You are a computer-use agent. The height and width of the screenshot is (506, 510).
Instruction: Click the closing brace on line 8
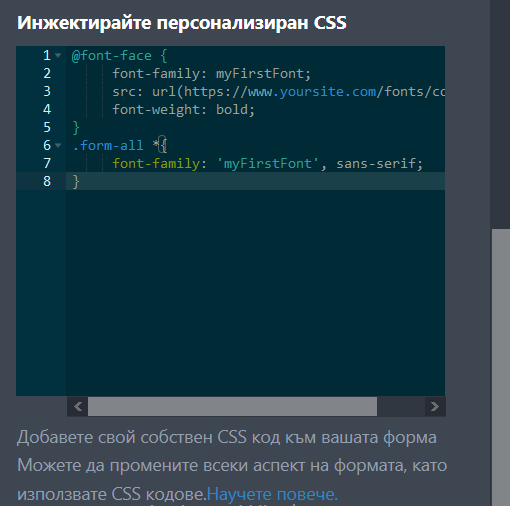(x=76, y=182)
